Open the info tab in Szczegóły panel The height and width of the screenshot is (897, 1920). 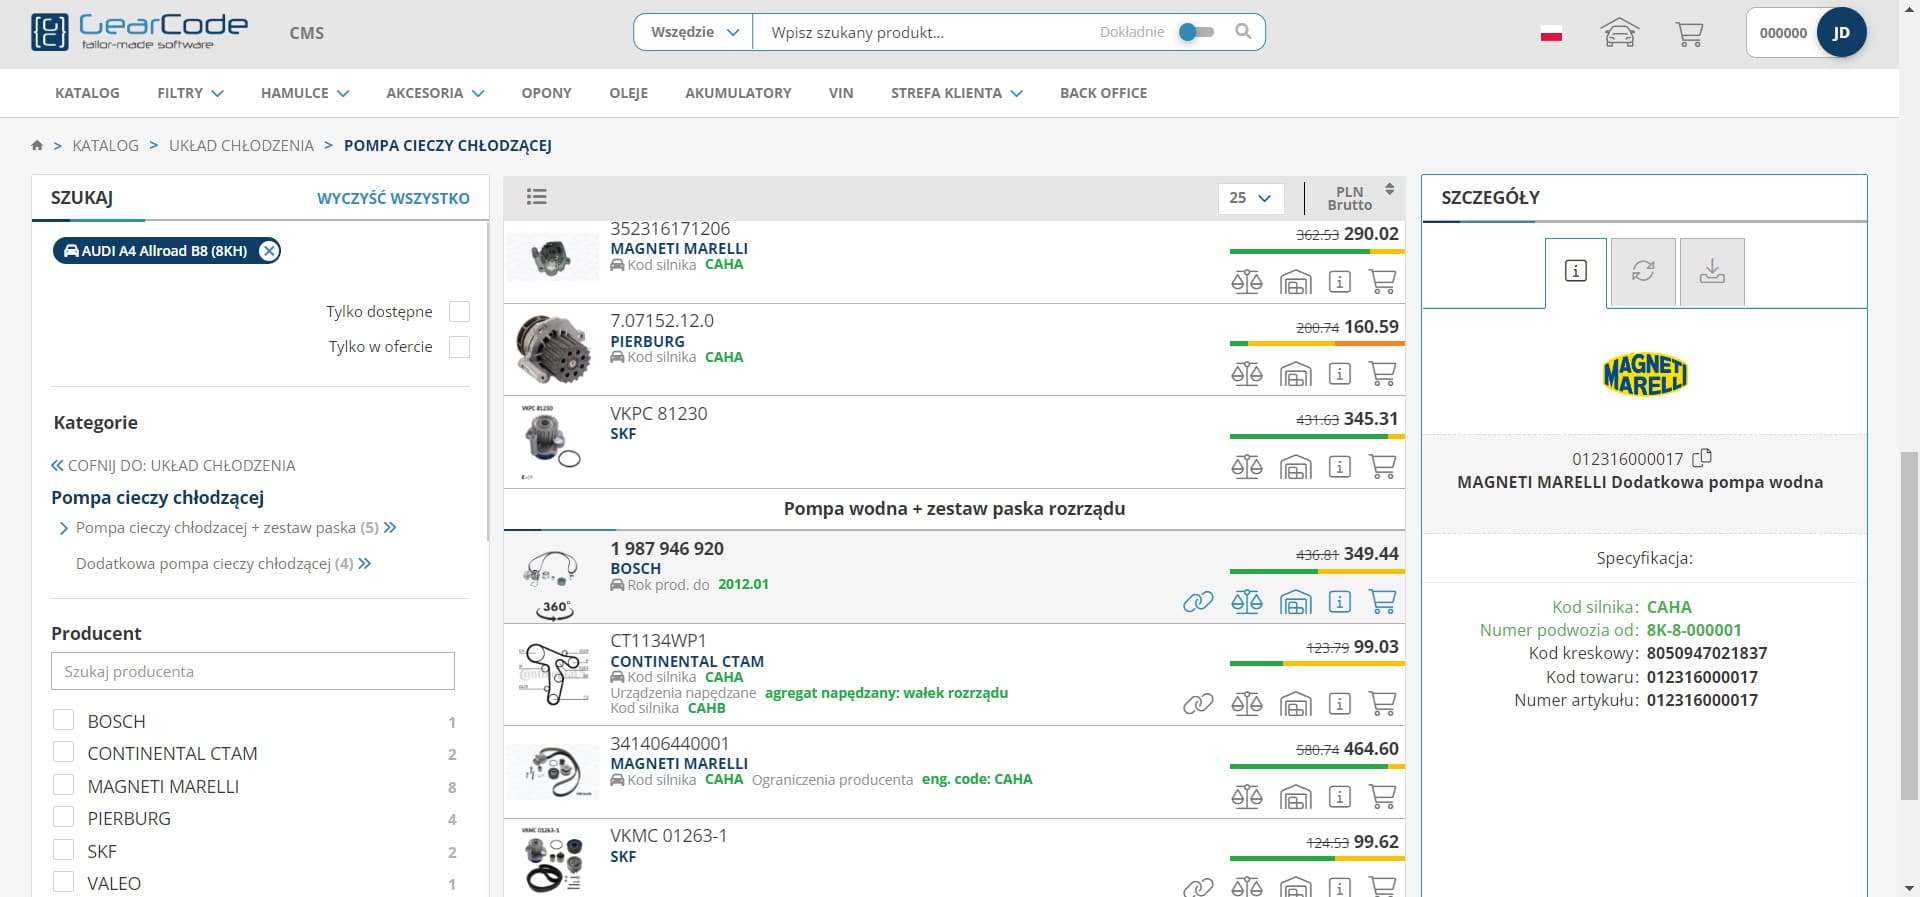point(1576,271)
